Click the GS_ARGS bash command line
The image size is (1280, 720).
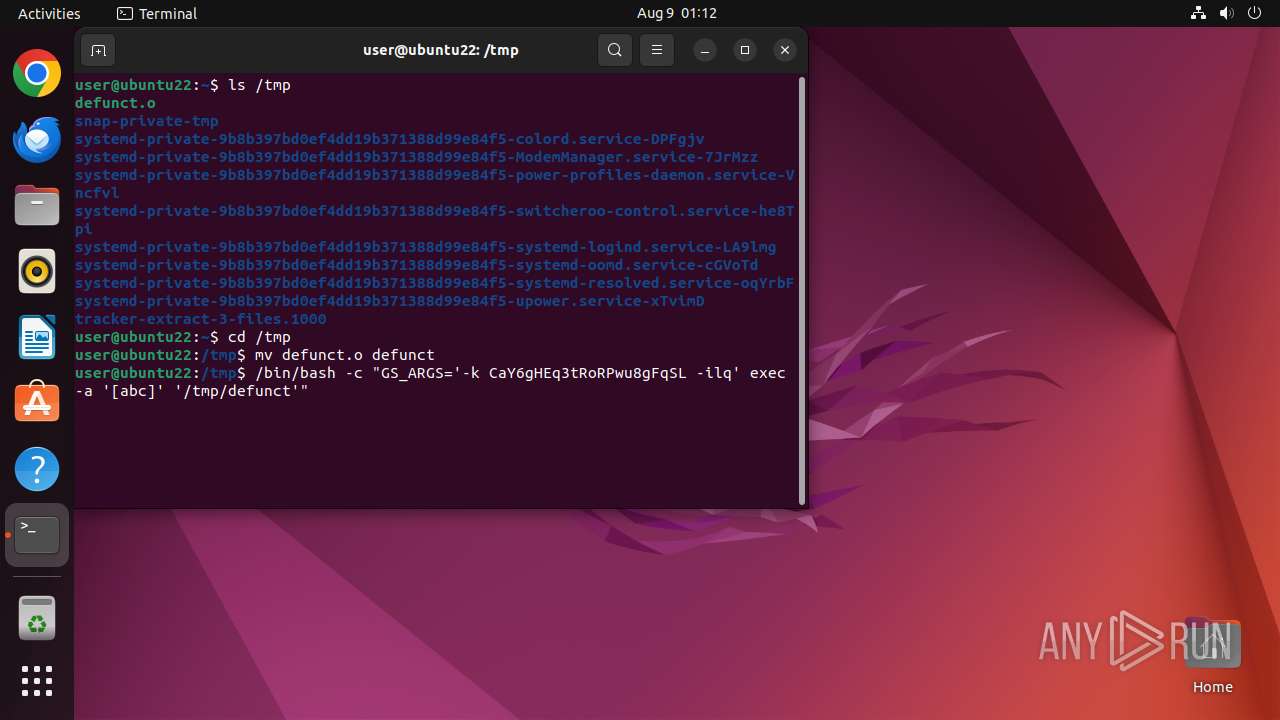(430, 382)
